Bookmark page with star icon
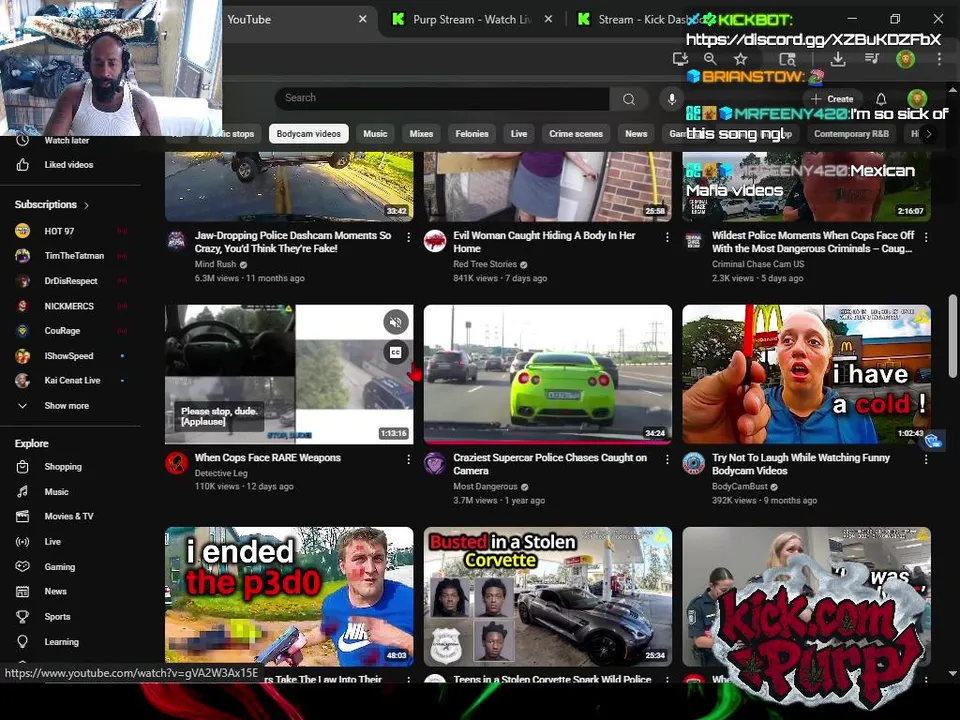960x720 pixels. (x=741, y=59)
